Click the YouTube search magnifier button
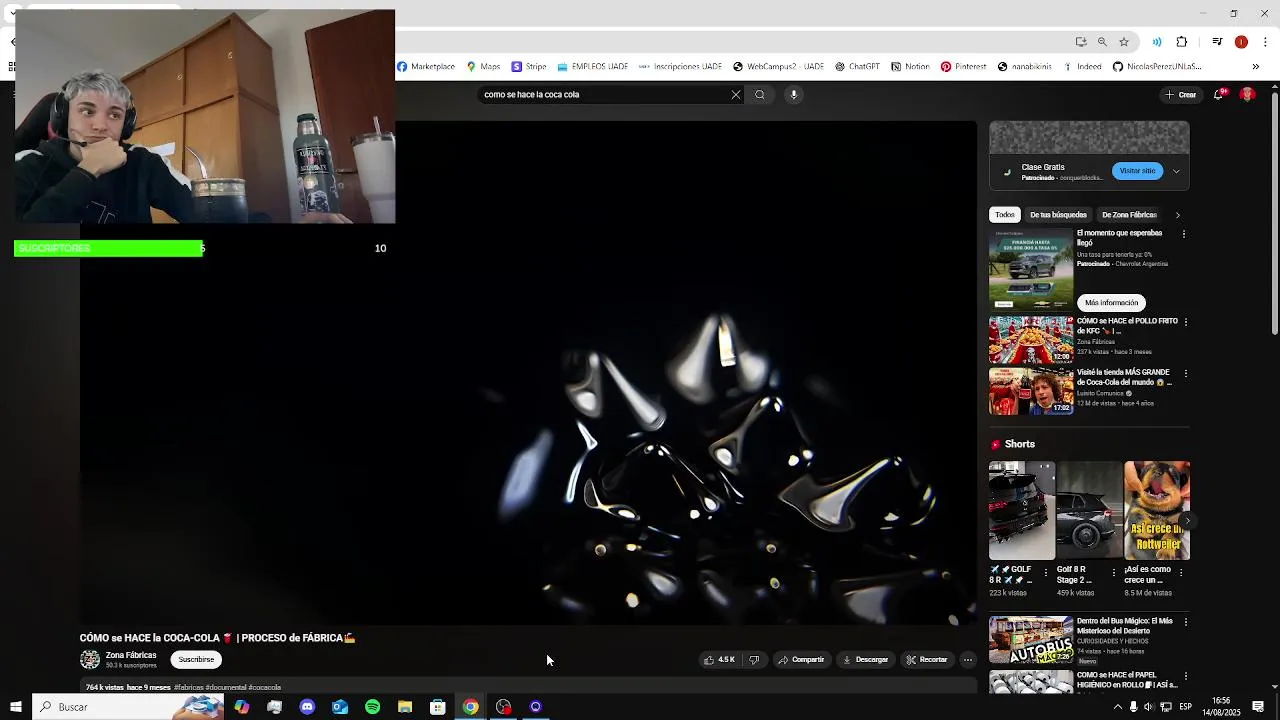This screenshot has height=720, width=1280. pos(760,95)
